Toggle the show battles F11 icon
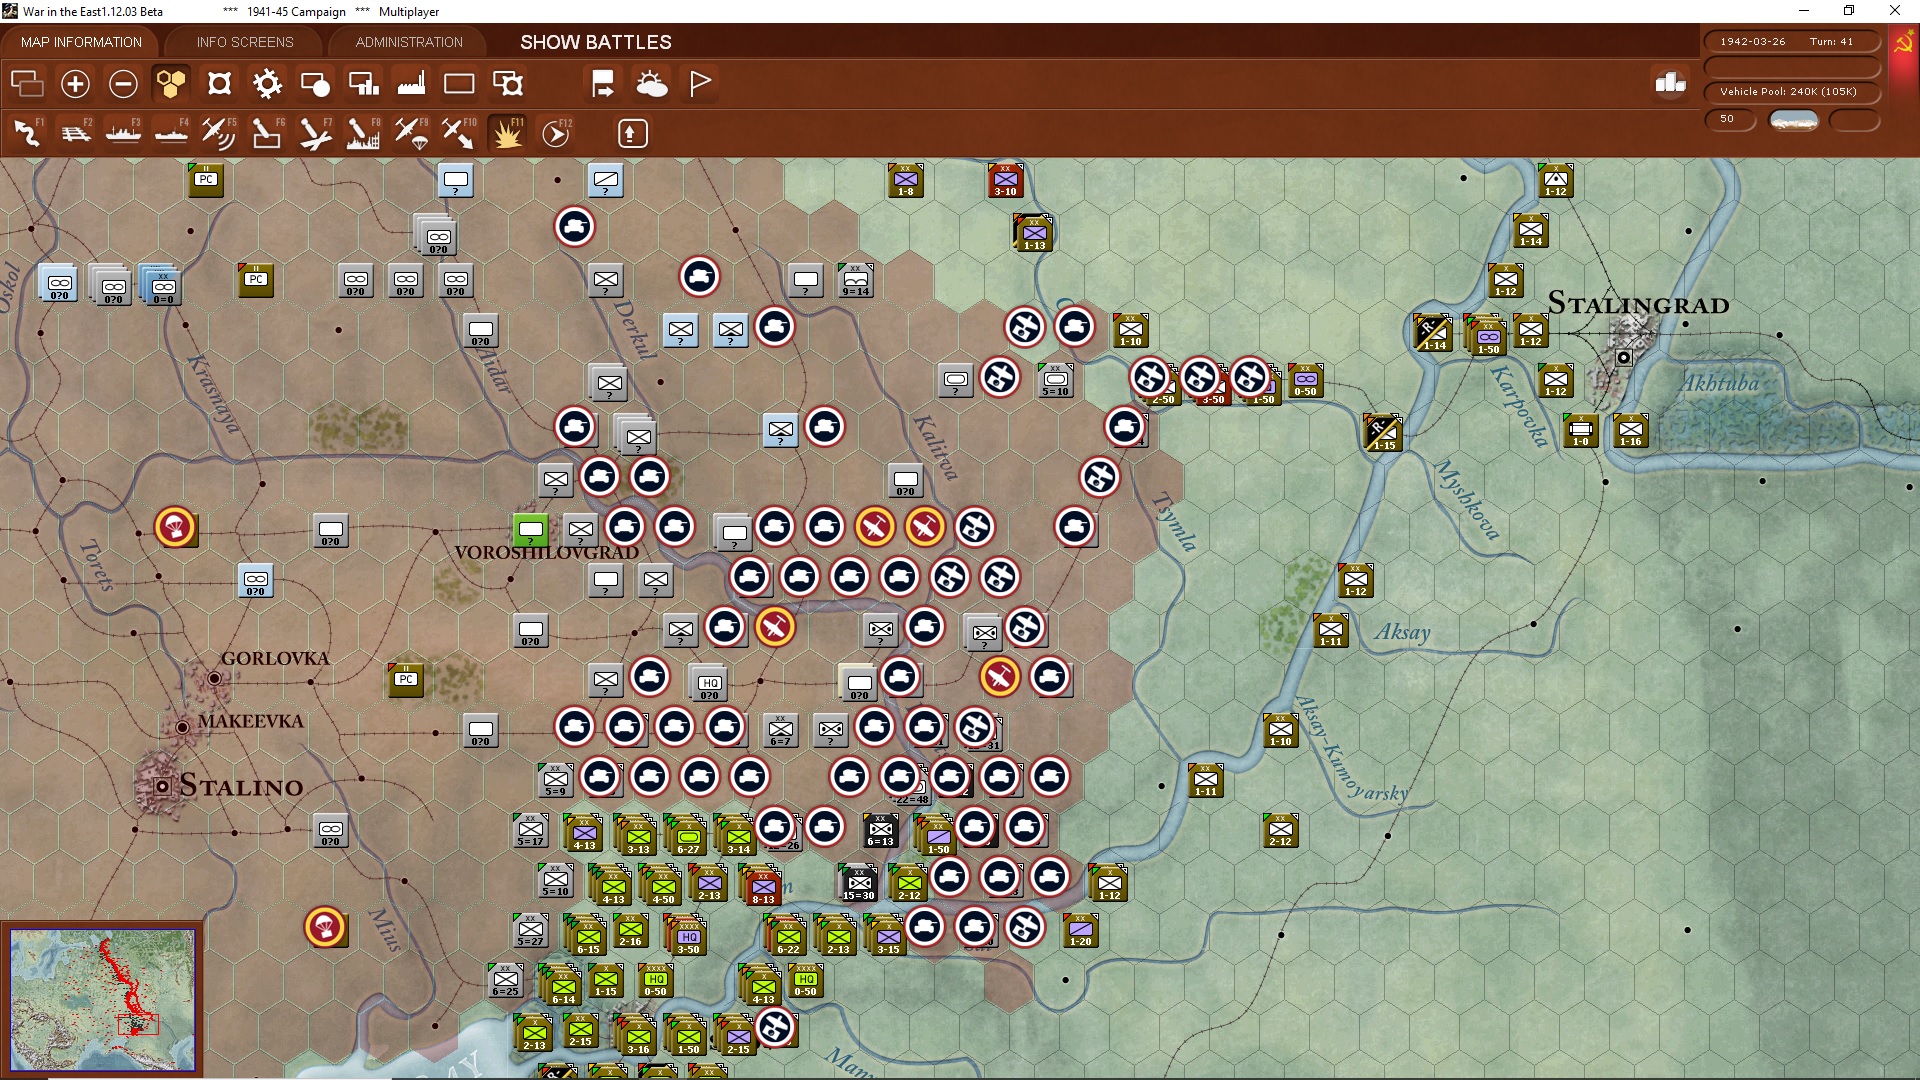 (507, 133)
